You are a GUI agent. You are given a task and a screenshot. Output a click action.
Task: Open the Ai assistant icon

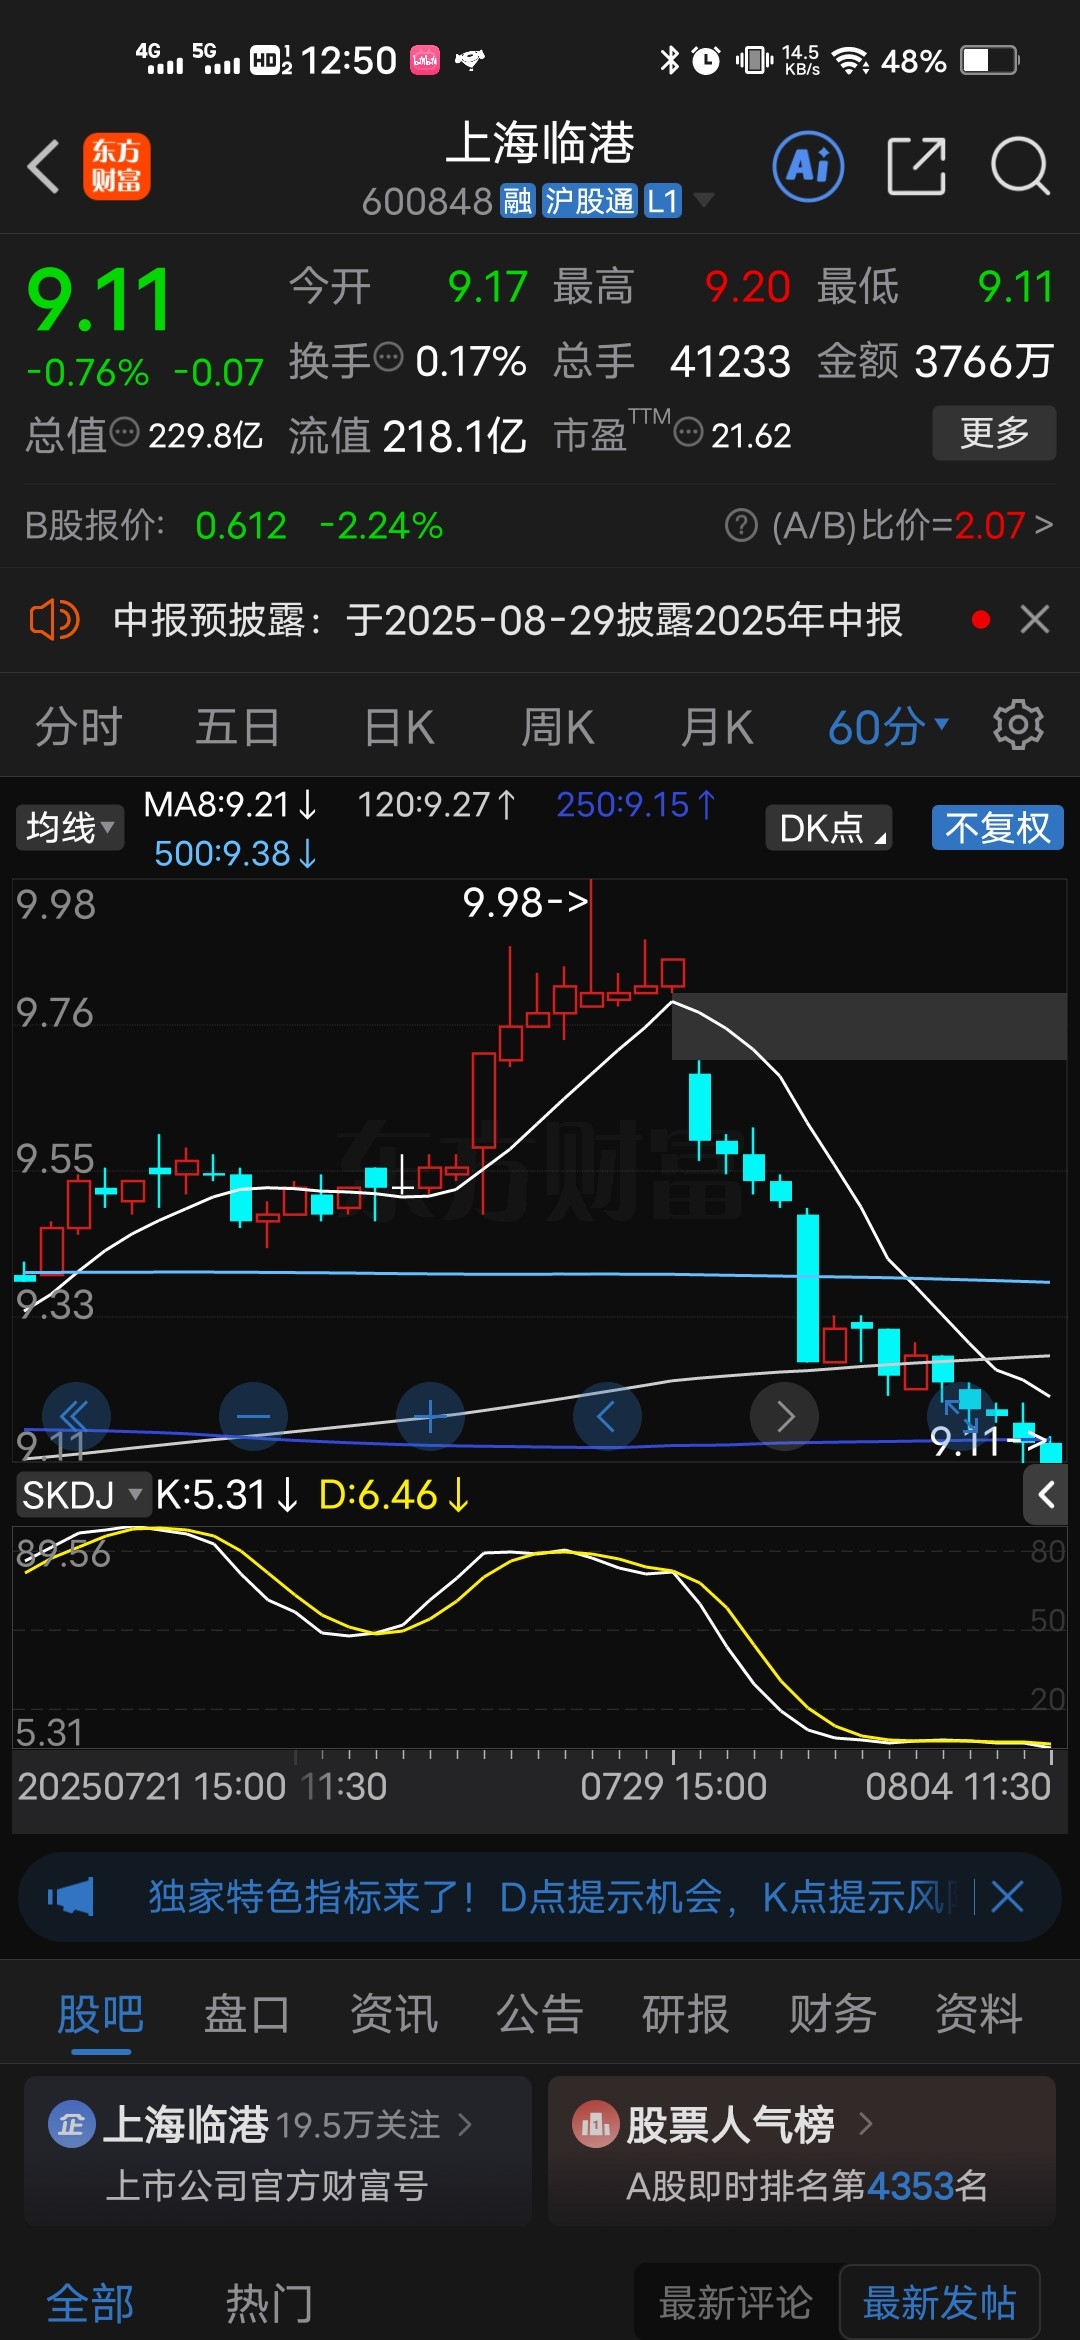[808, 166]
